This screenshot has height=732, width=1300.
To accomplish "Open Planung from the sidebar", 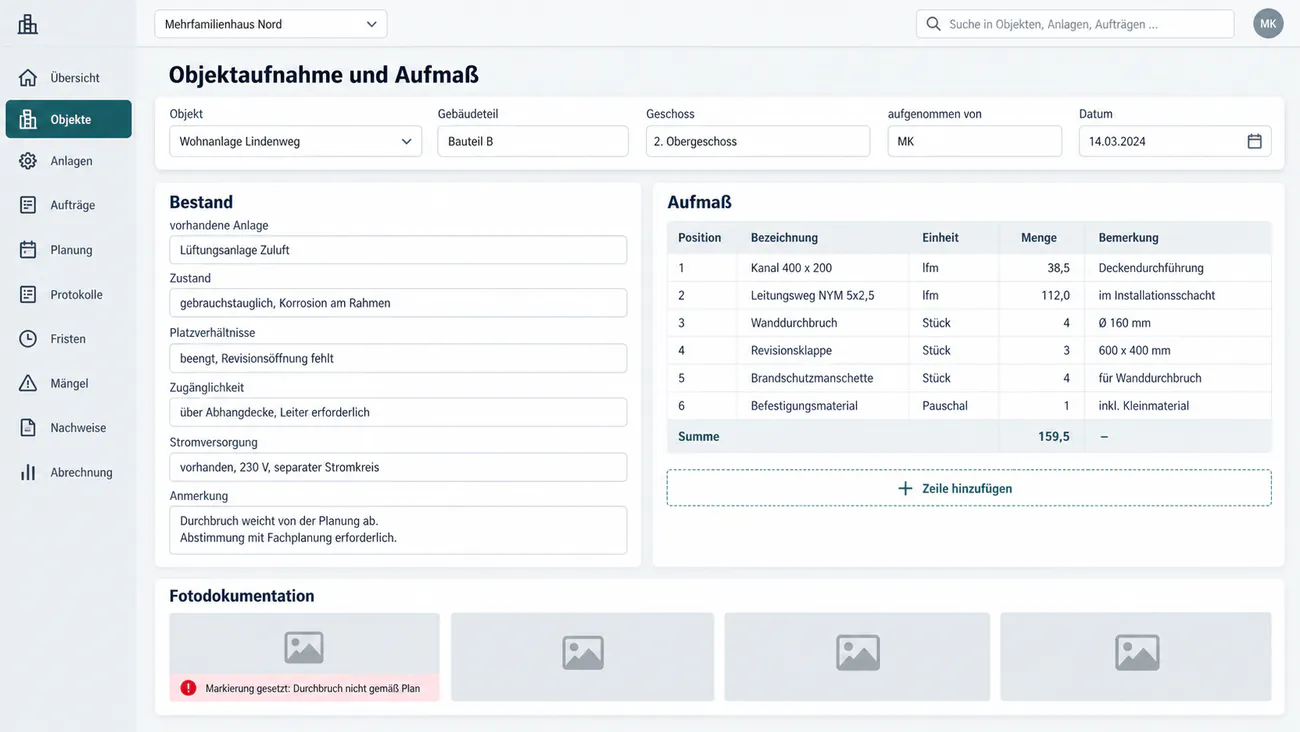I will coord(69,250).
